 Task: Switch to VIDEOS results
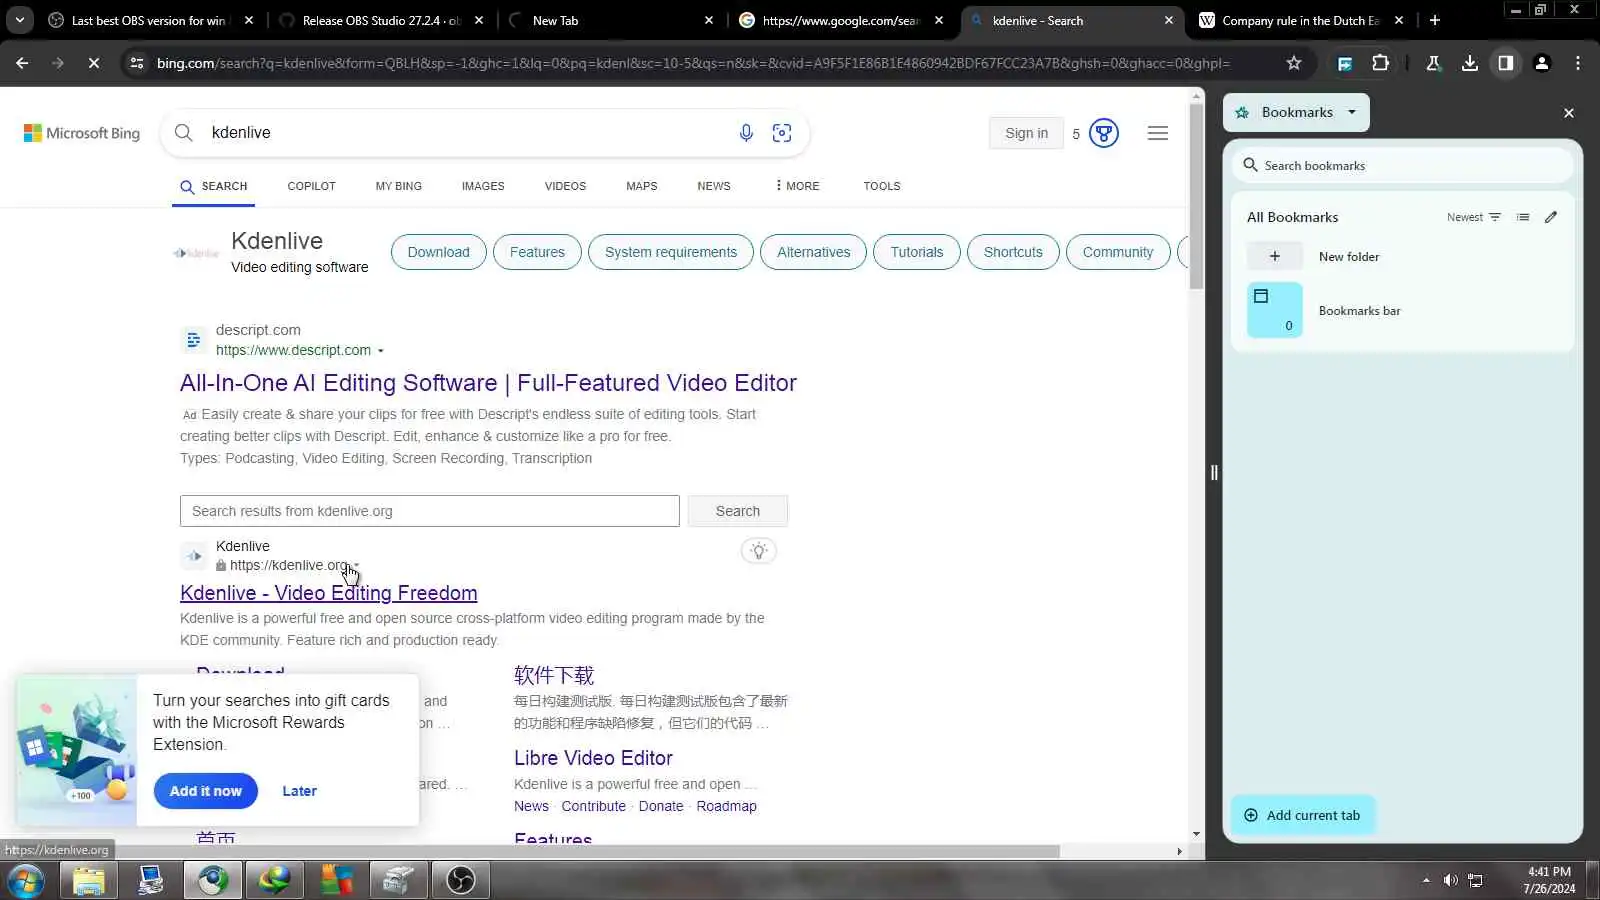pos(565,186)
